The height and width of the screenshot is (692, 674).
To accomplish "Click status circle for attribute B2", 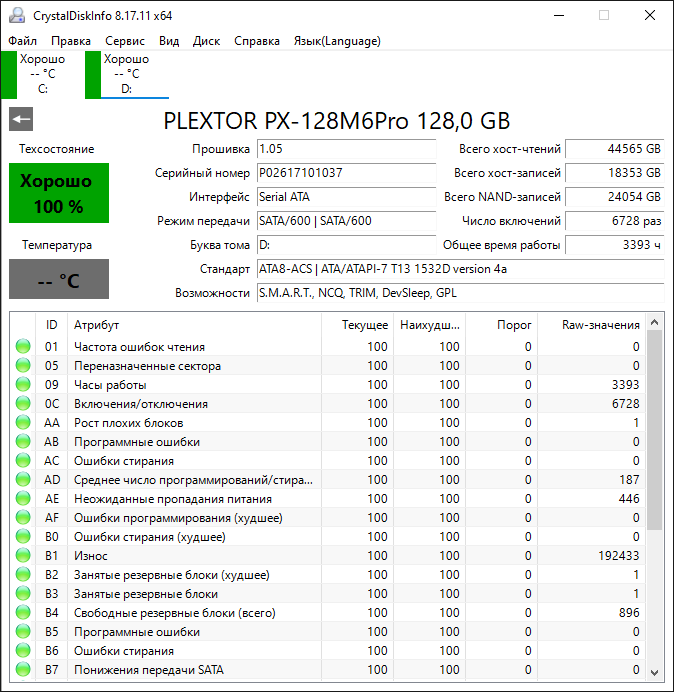I will point(23,574).
